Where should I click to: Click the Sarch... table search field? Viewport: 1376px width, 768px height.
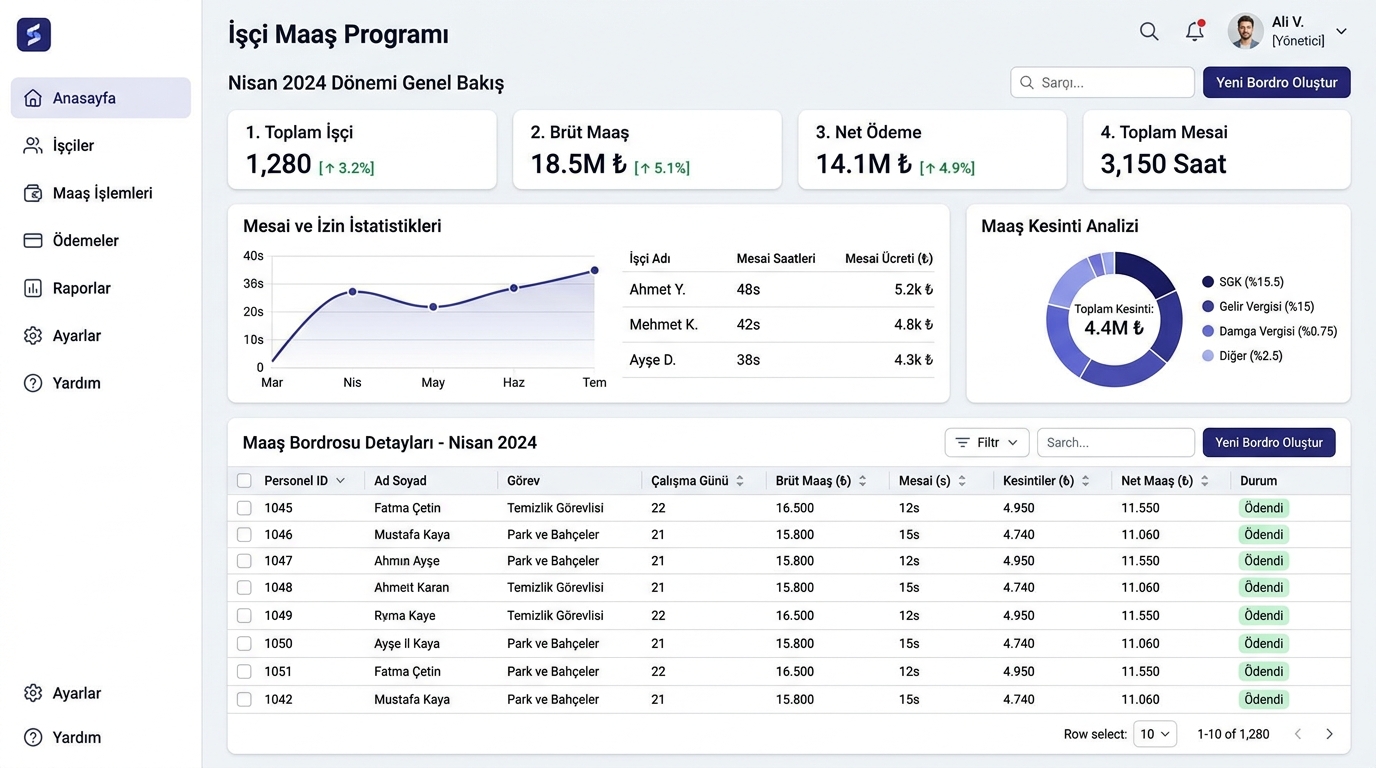point(1116,442)
